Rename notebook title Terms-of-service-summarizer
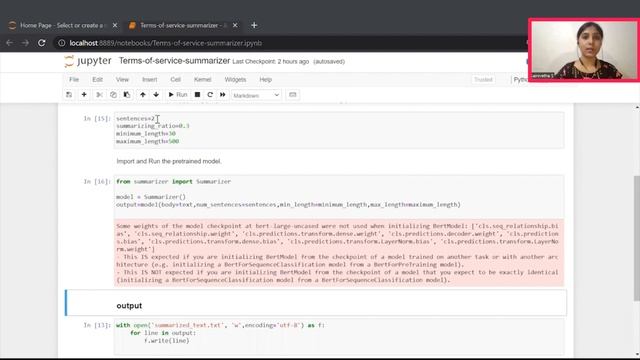This screenshot has height=360, width=640. tap(174, 61)
